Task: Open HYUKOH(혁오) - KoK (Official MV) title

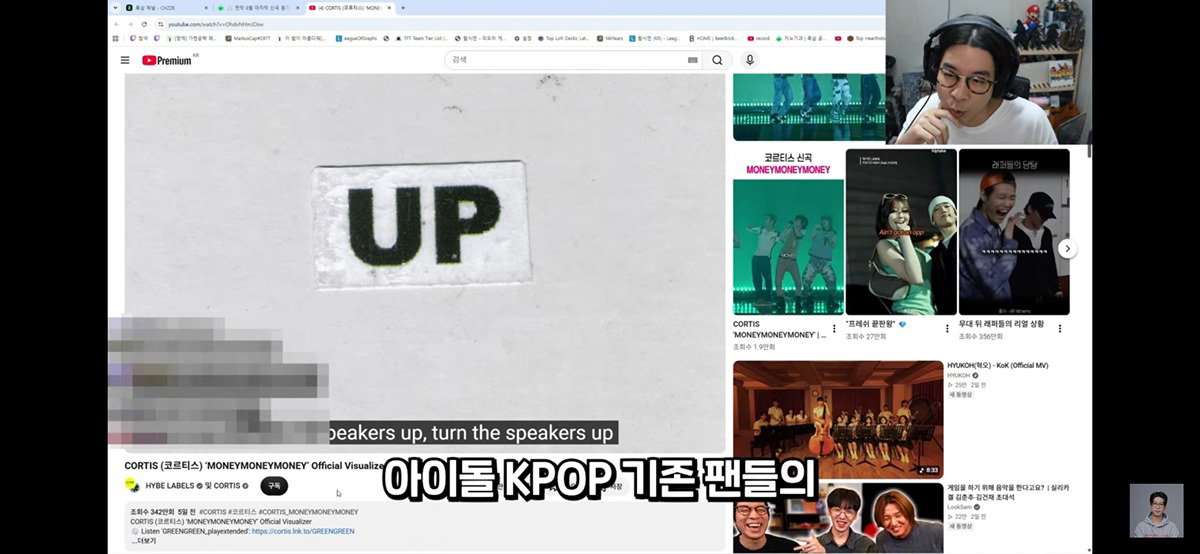Action: 998,366
